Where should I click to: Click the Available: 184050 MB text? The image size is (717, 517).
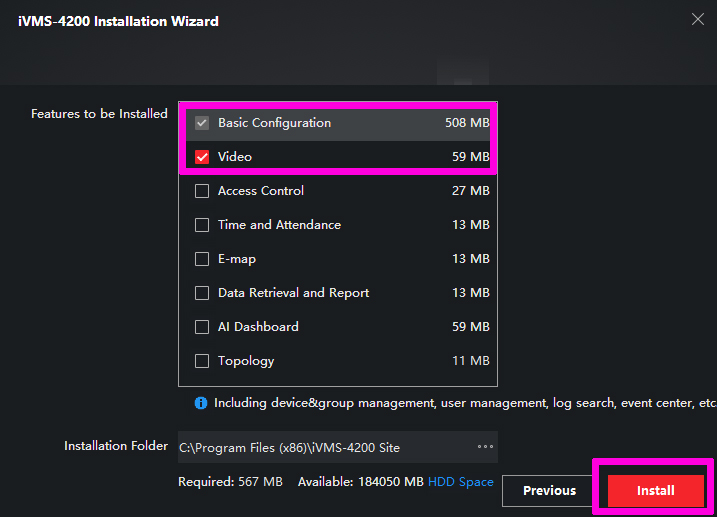click(x=360, y=482)
